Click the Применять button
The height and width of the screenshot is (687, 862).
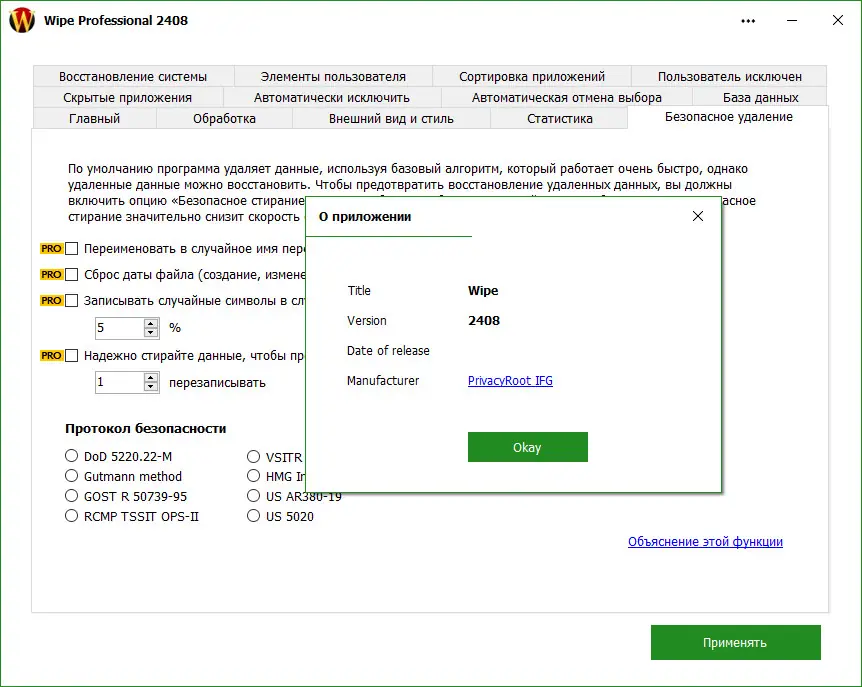(736, 642)
